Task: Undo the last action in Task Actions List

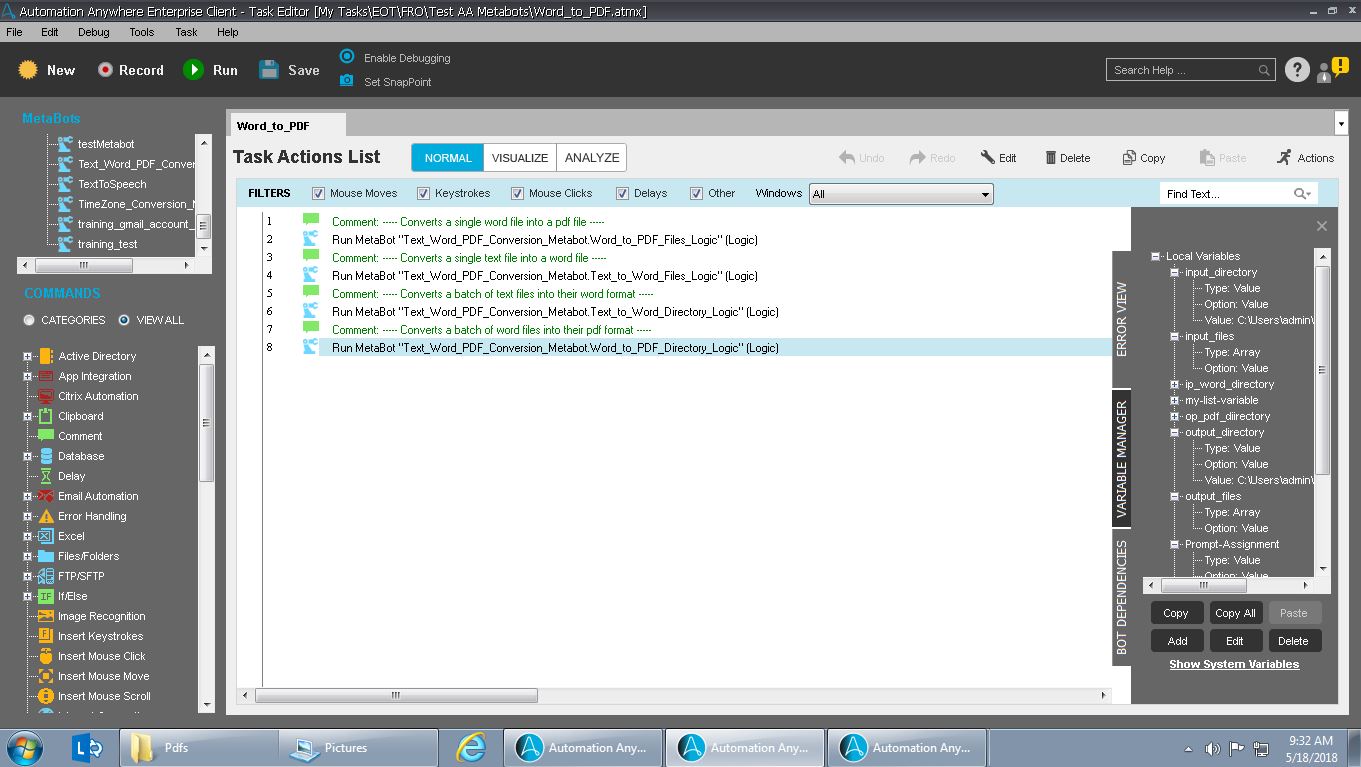Action: tap(862, 158)
